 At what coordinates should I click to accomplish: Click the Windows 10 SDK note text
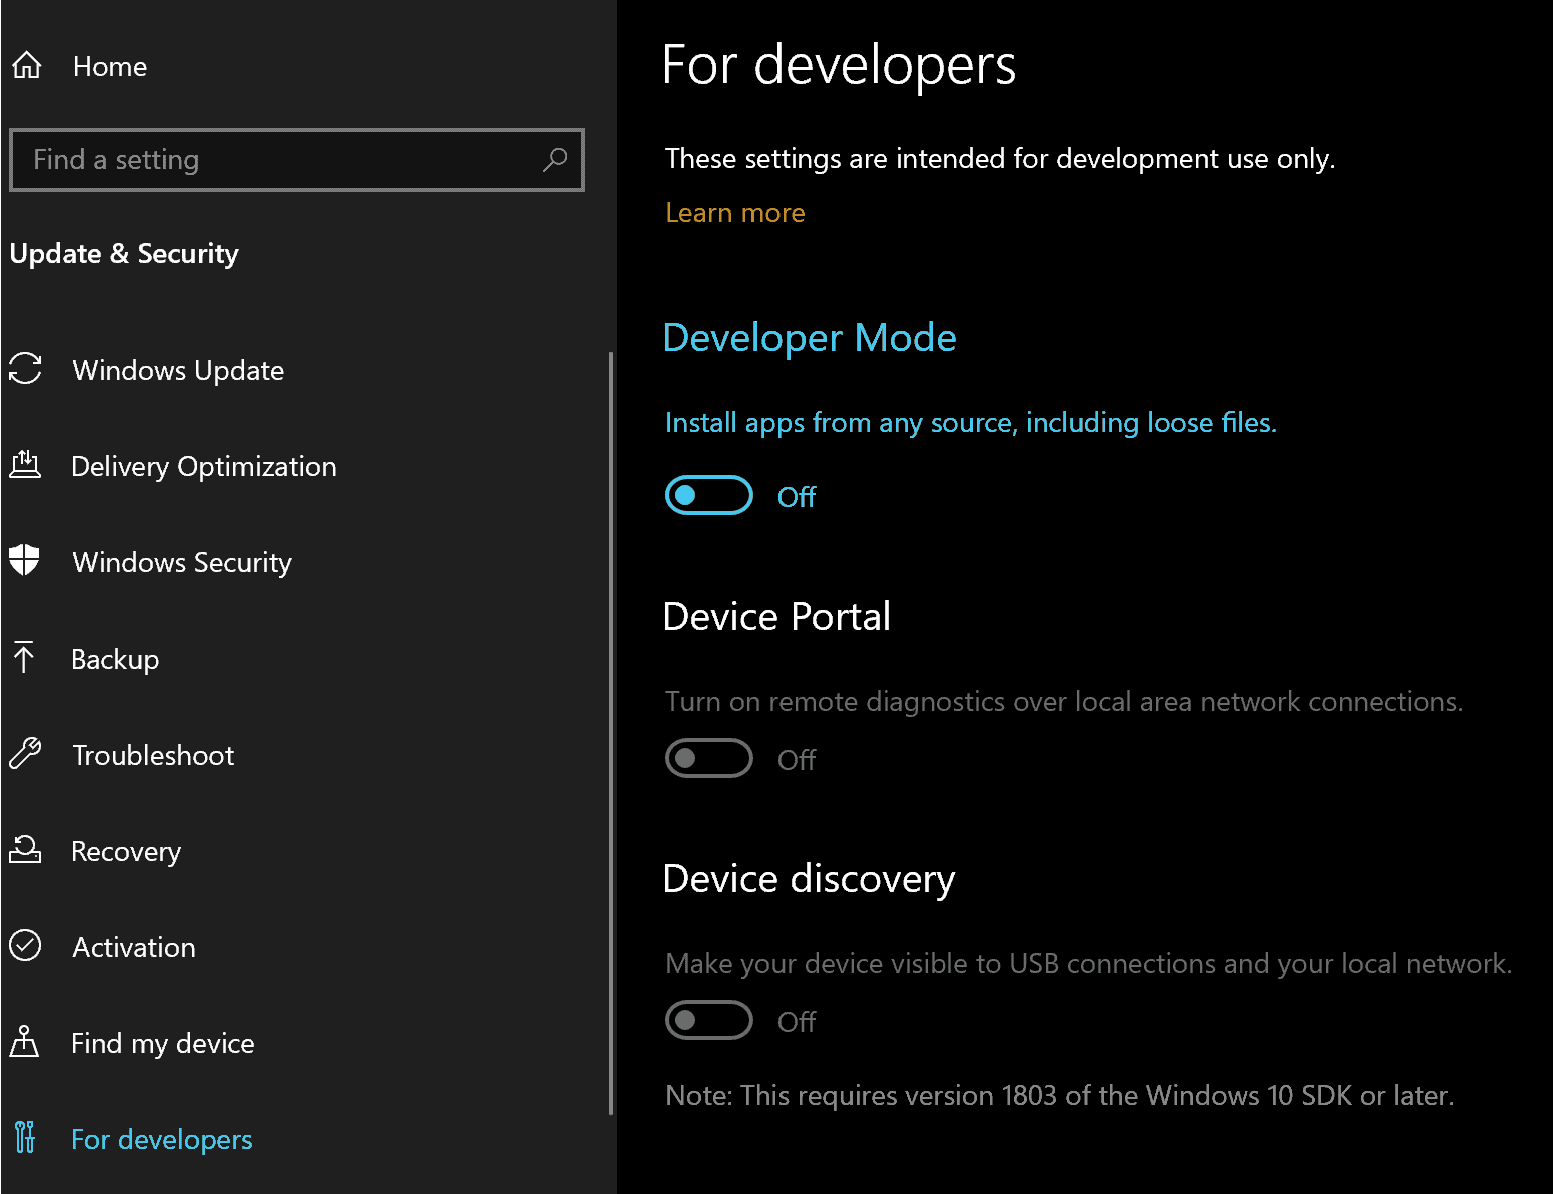[1060, 1096]
